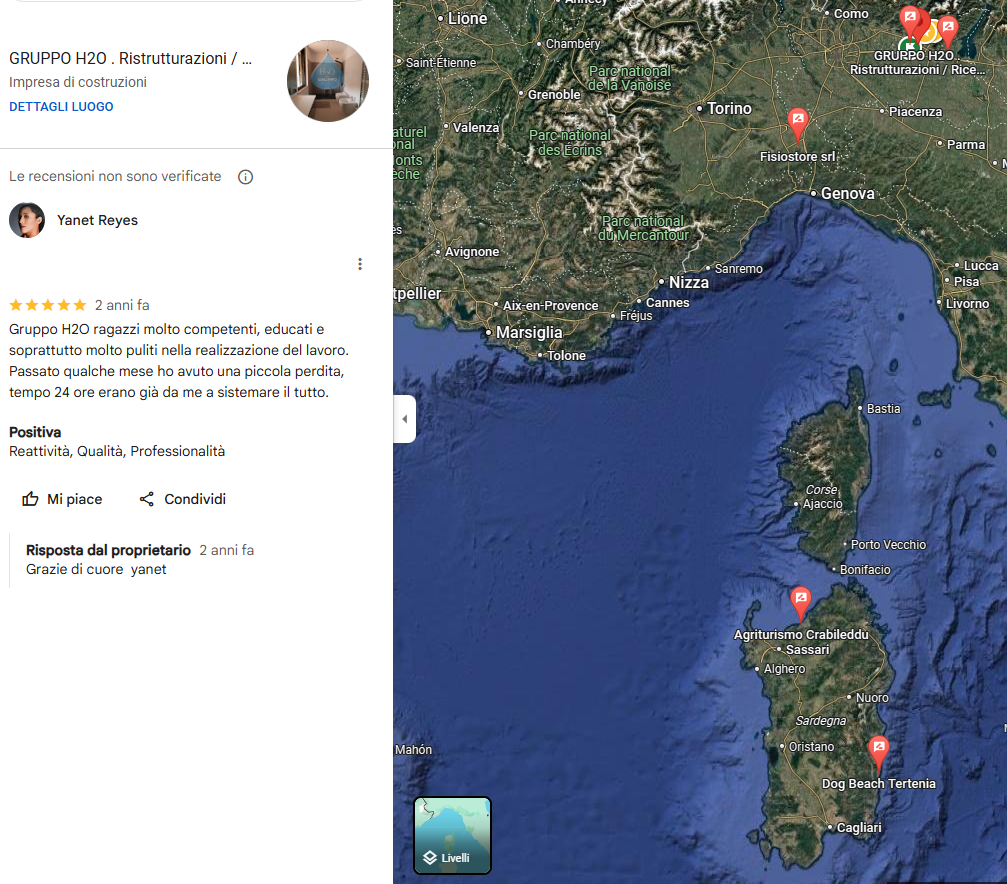Click the Parma city label
Image resolution: width=1007 pixels, height=884 pixels.
965,145
